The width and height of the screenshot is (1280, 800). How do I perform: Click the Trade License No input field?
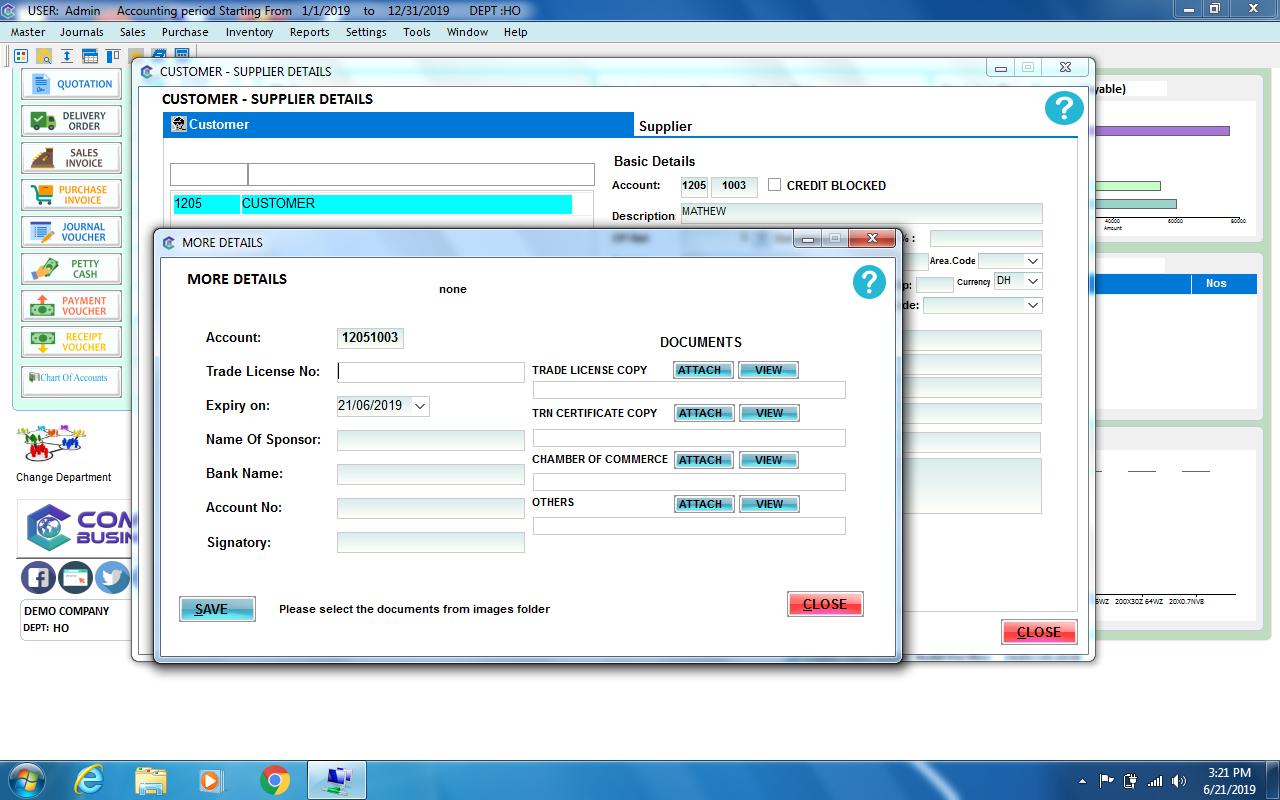pos(430,371)
